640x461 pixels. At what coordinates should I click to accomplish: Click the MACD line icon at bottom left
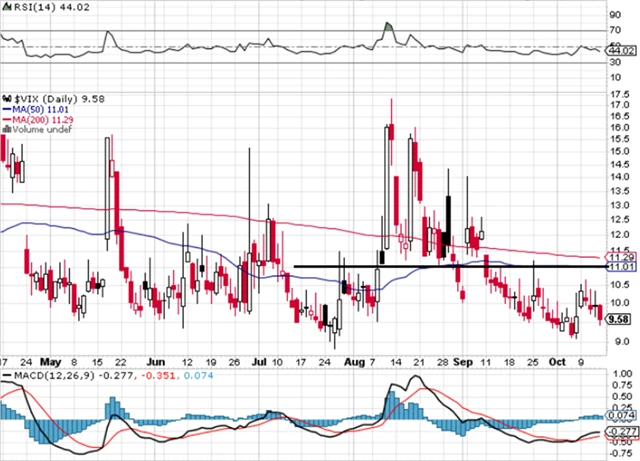tap(5, 373)
